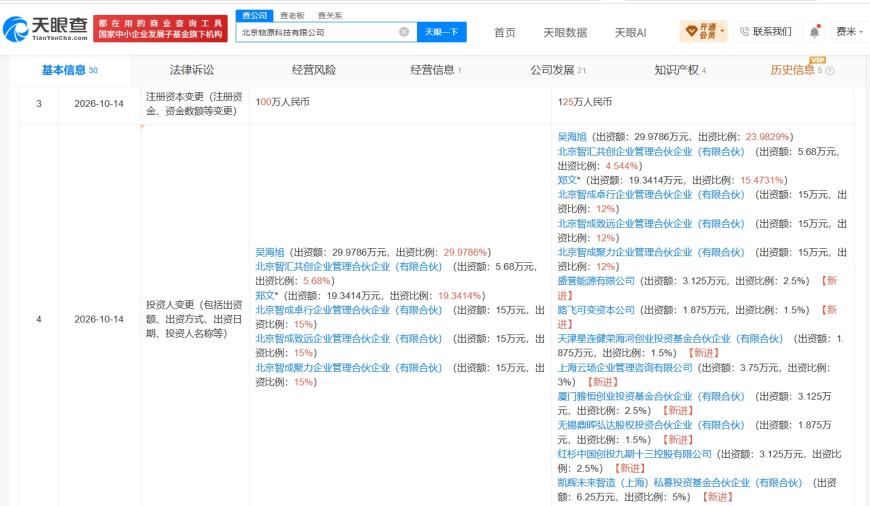This screenshot has height=506, width=870.
Task: Open 北京智汇共创 link in before-change column
Action: 348,266
